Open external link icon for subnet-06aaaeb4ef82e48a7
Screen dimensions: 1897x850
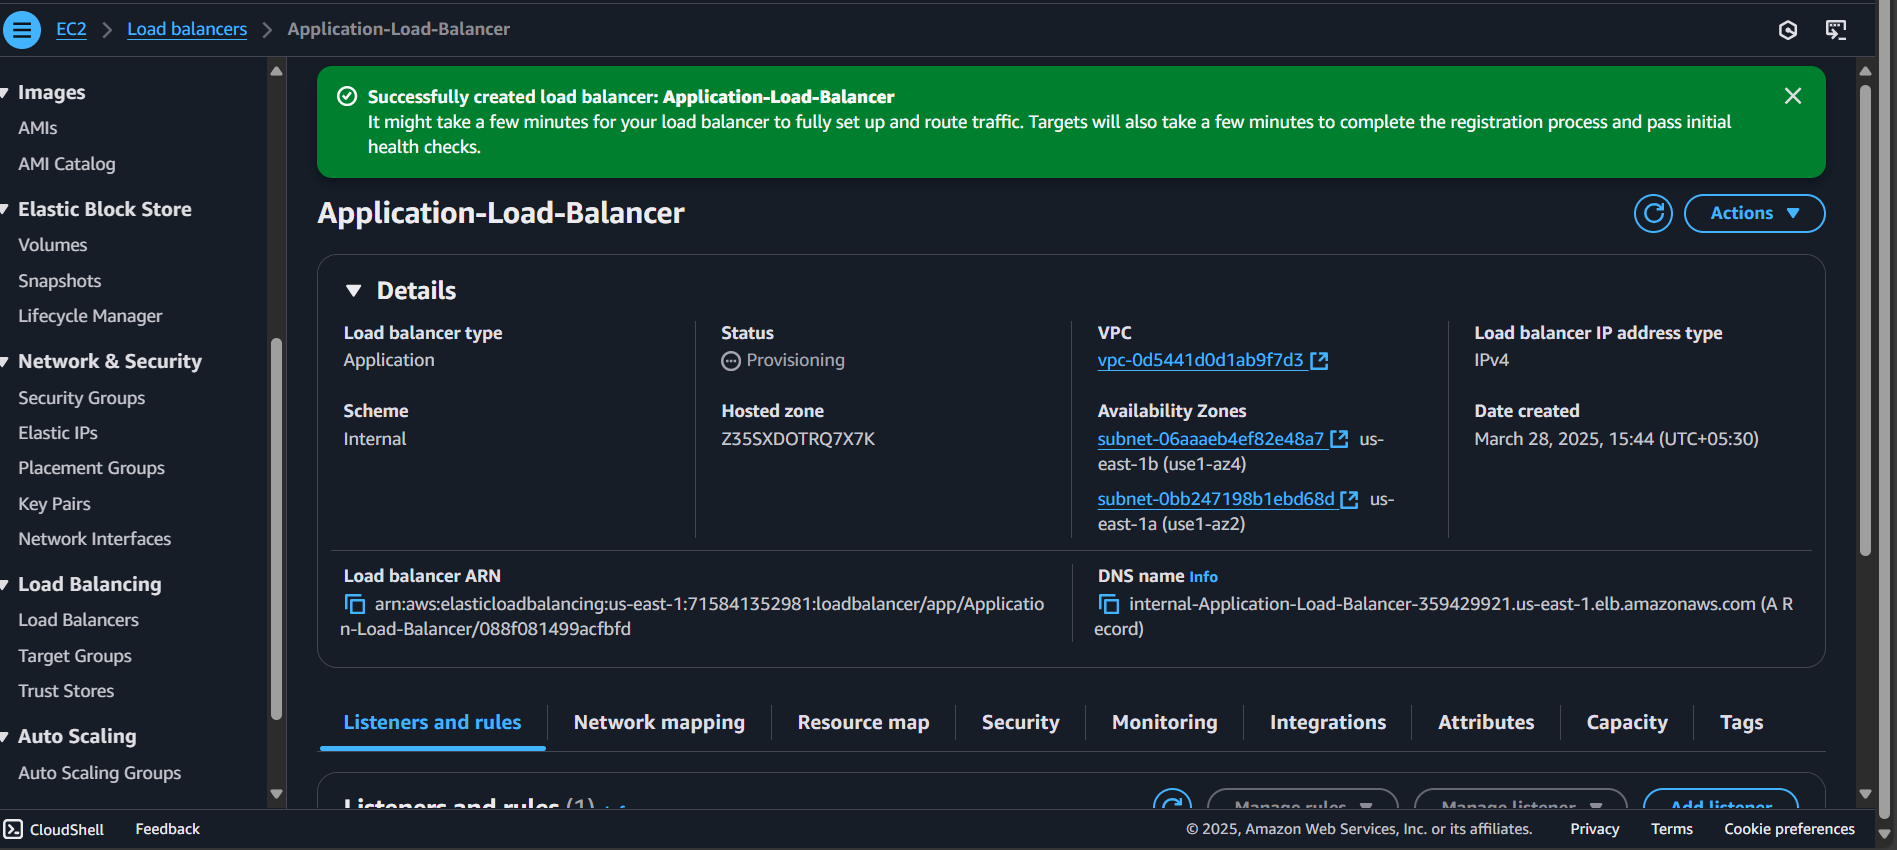[x=1340, y=439]
